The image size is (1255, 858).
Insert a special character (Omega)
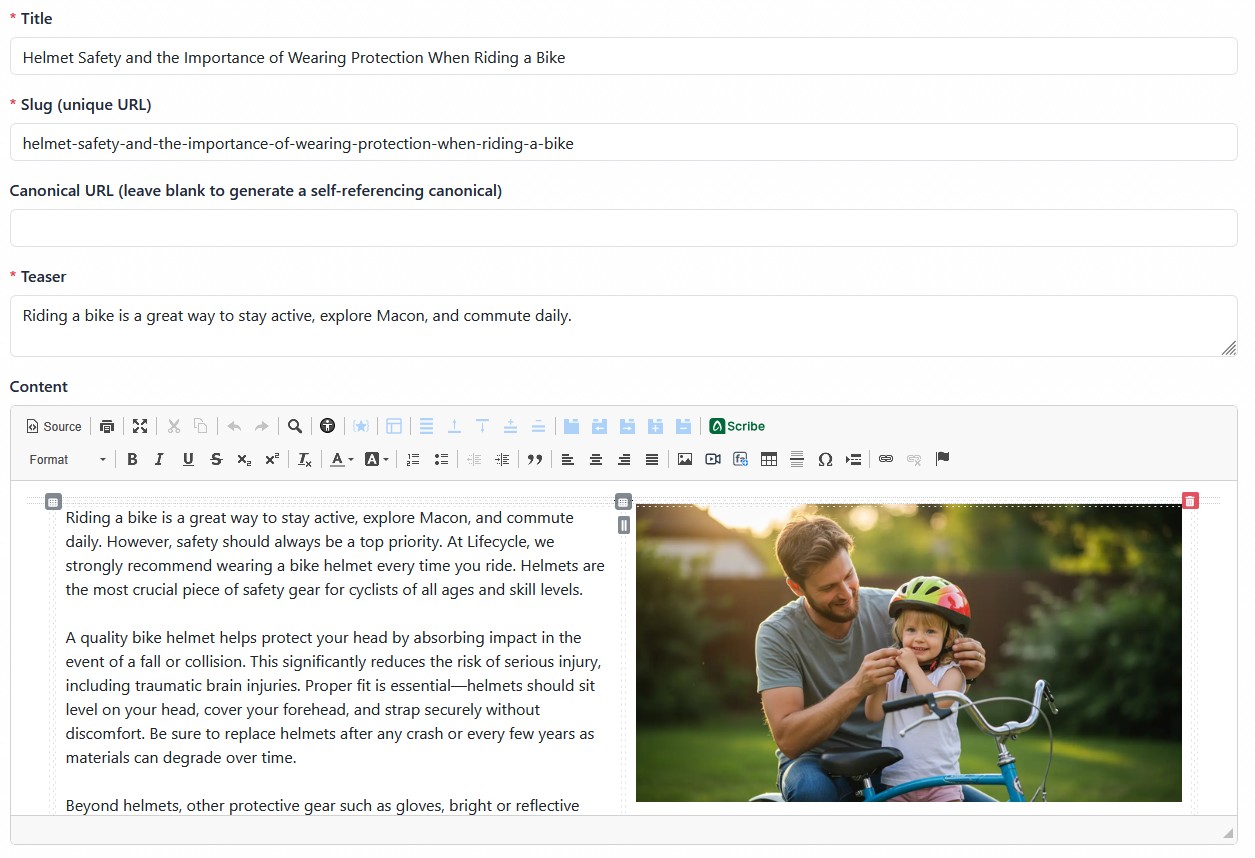[x=825, y=459]
